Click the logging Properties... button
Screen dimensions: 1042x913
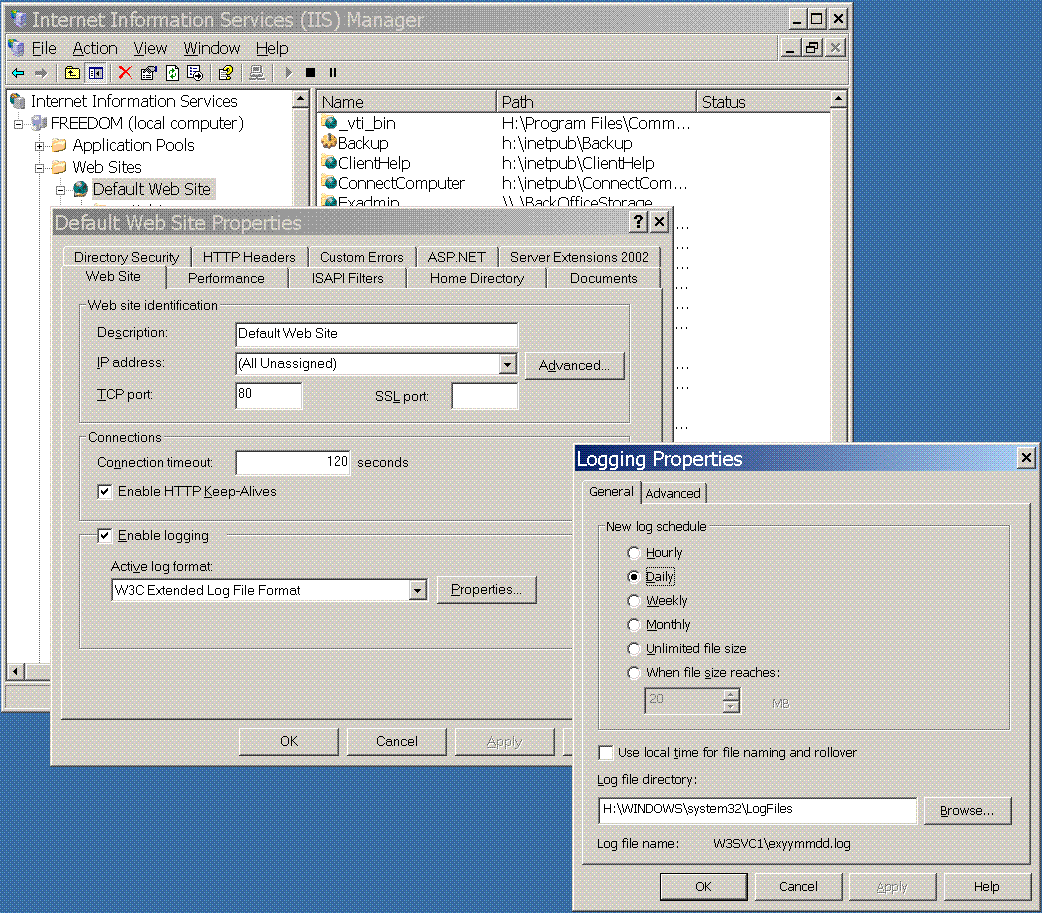click(486, 589)
